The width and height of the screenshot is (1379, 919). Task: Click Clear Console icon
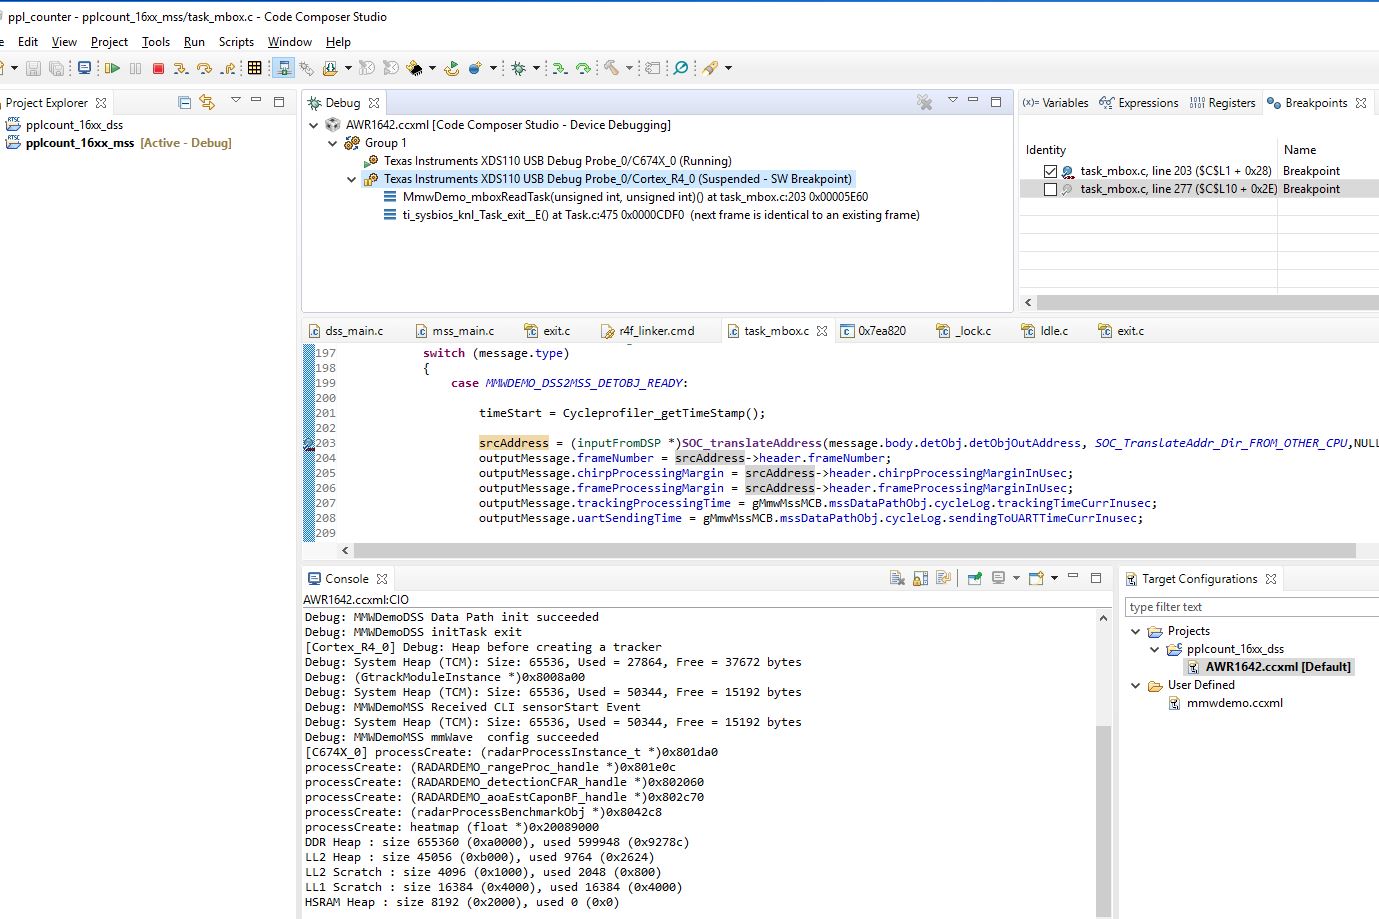tap(897, 578)
